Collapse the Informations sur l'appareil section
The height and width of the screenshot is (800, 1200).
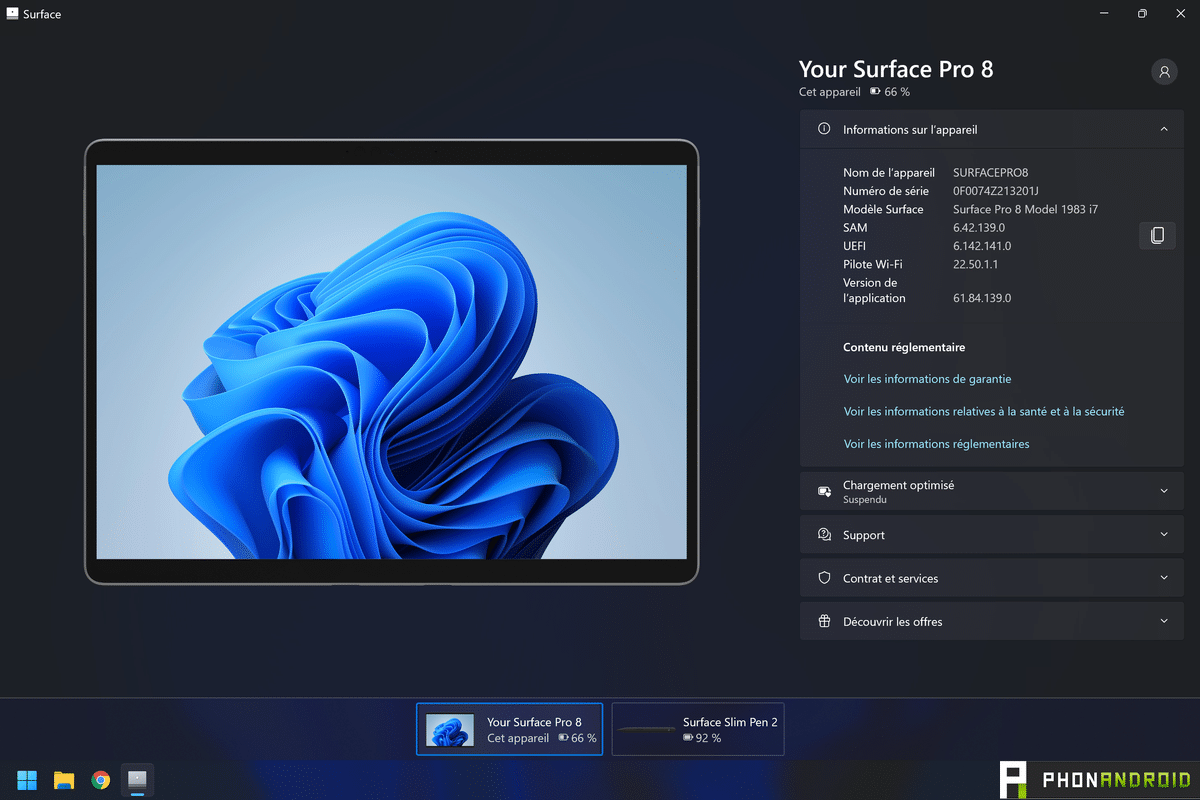[1163, 129]
